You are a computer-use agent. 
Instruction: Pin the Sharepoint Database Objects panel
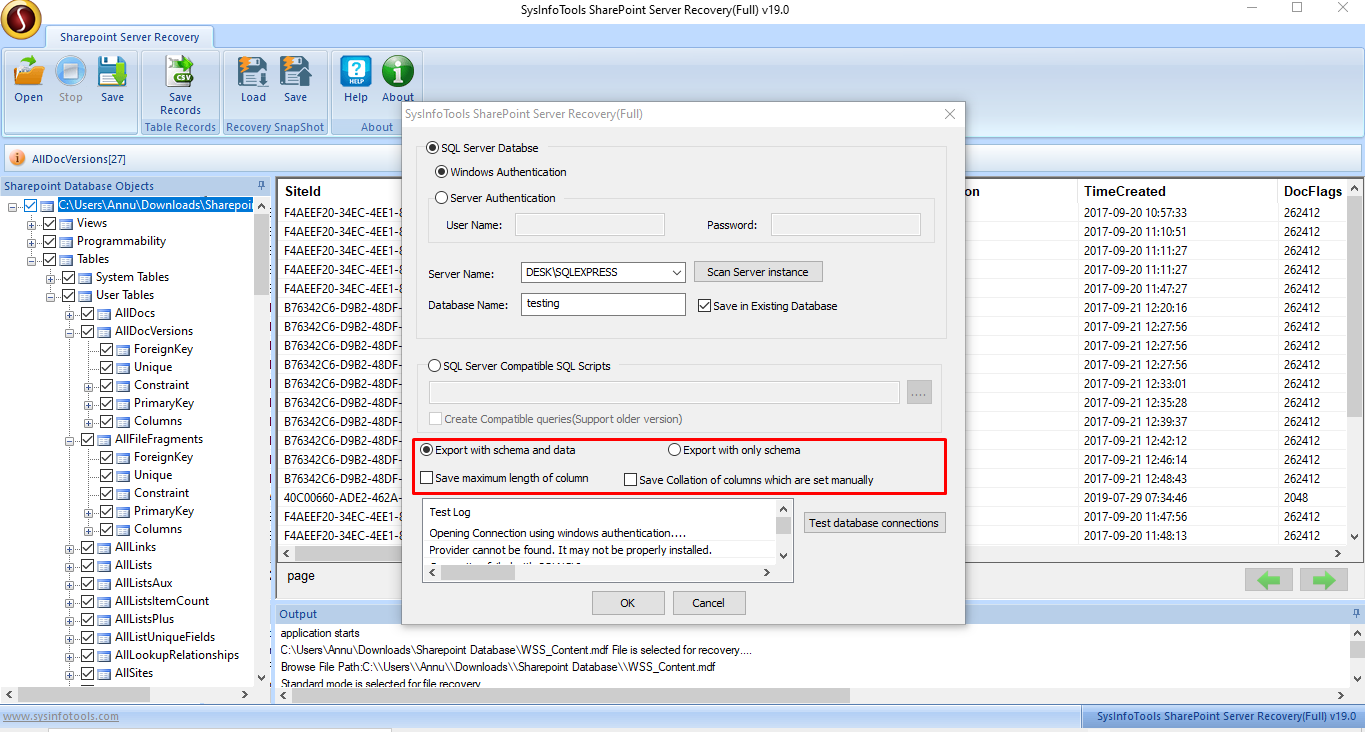[262, 186]
